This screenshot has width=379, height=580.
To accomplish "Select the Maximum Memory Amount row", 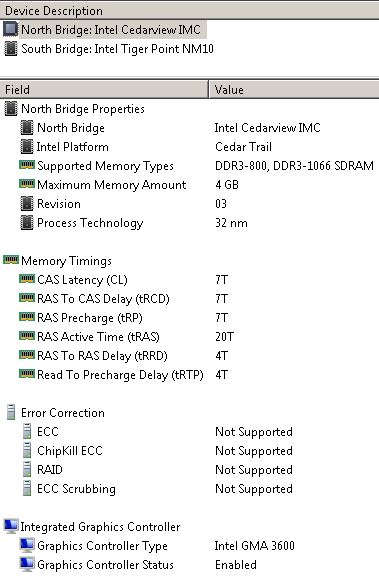I will coord(189,185).
